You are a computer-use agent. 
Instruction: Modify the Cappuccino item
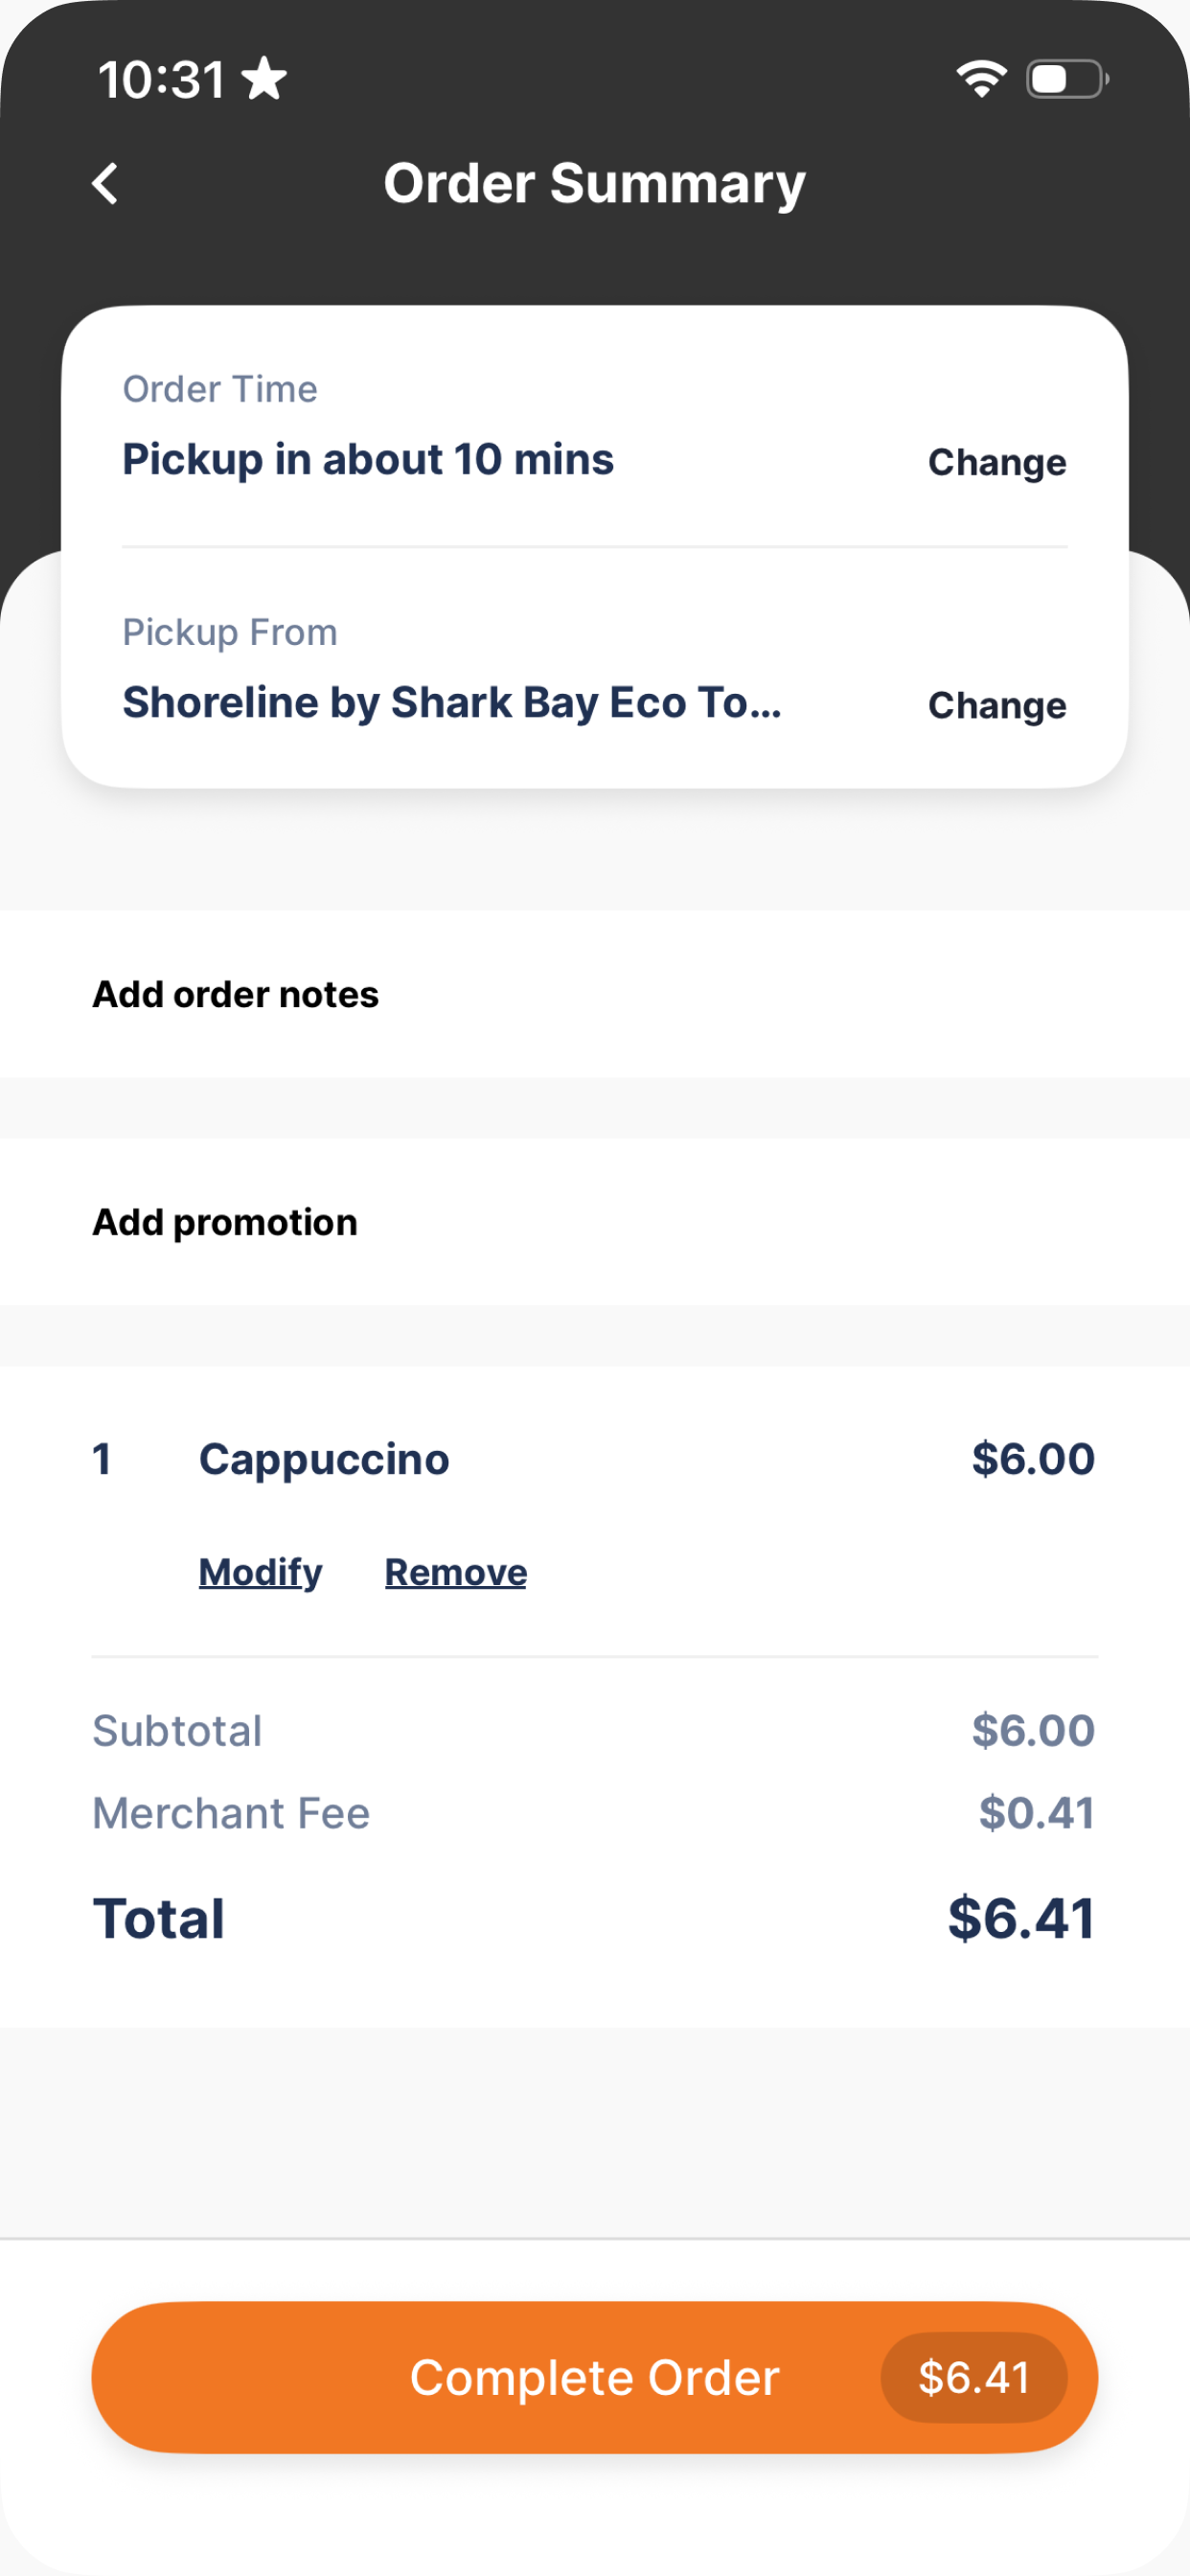click(260, 1572)
